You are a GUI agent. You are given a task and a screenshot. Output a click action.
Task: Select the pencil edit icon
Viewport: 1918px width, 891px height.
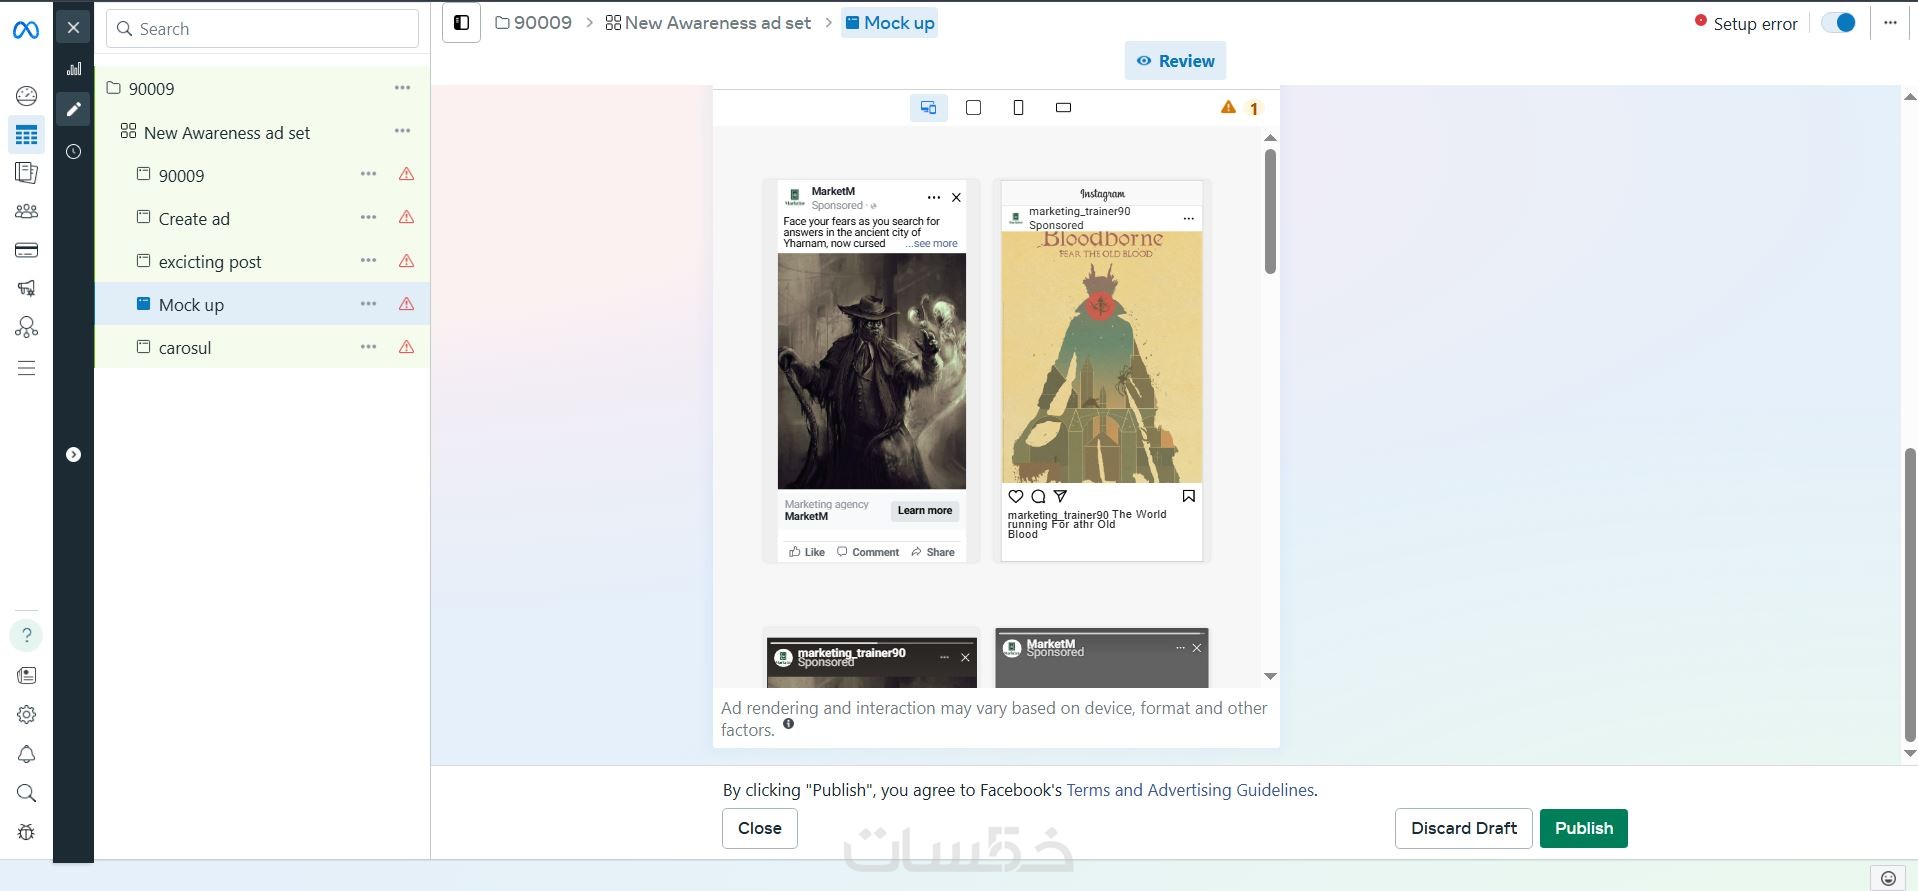click(x=73, y=109)
